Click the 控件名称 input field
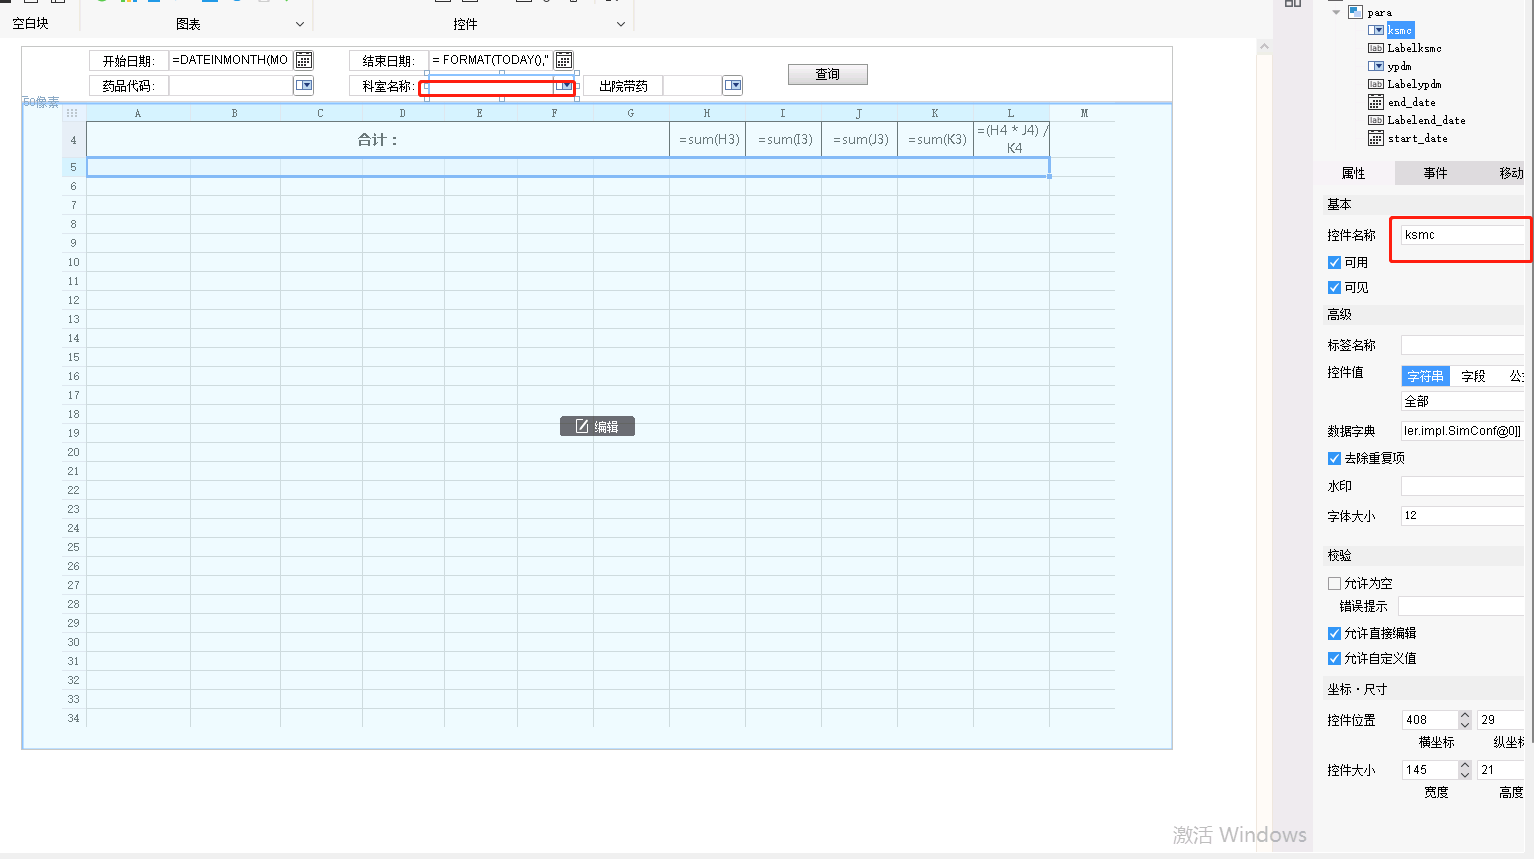The image size is (1534, 859). (x=1462, y=235)
